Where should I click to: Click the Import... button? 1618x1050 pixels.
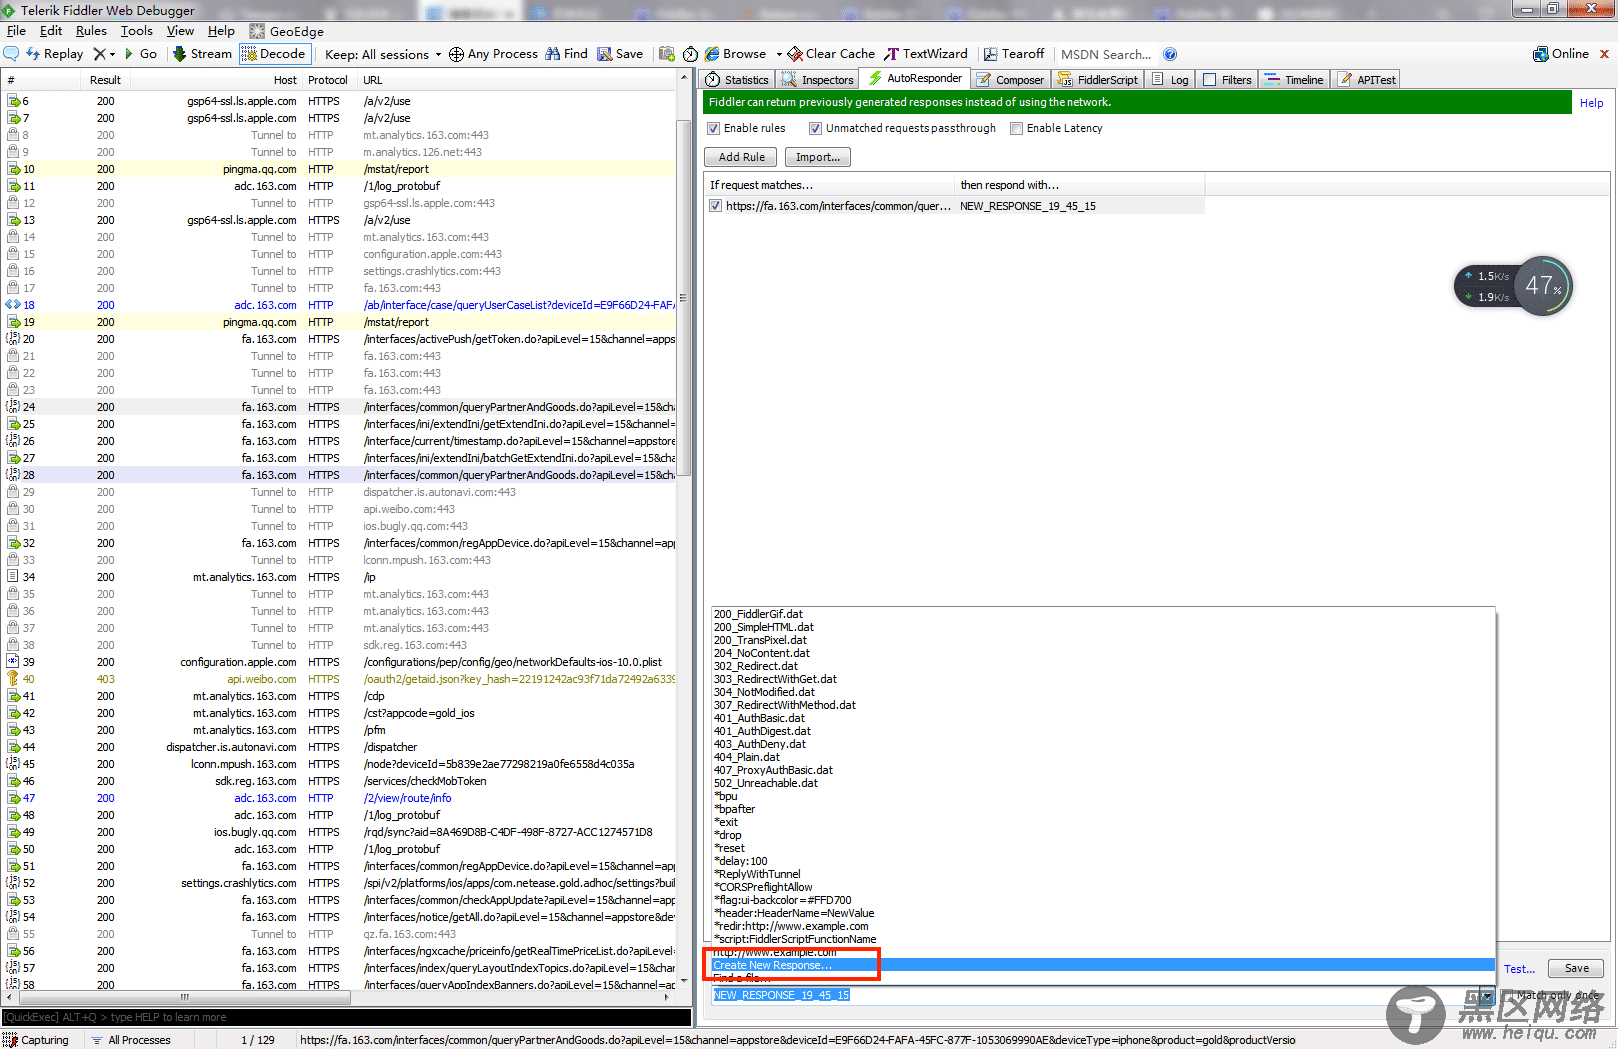pyautogui.click(x=818, y=157)
